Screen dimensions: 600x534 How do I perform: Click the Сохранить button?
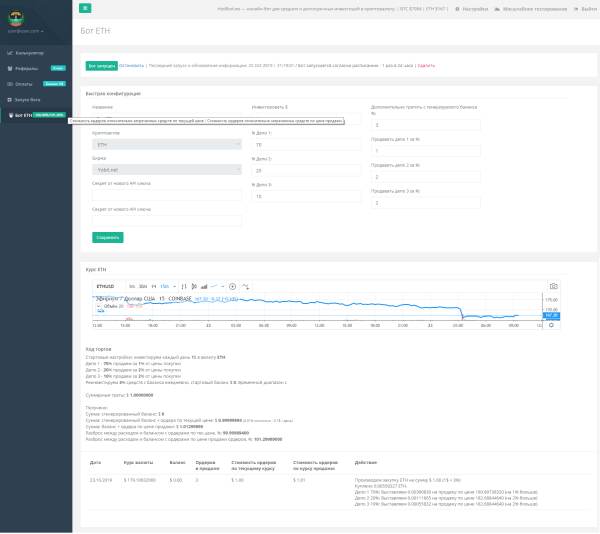pyautogui.click(x=107, y=237)
